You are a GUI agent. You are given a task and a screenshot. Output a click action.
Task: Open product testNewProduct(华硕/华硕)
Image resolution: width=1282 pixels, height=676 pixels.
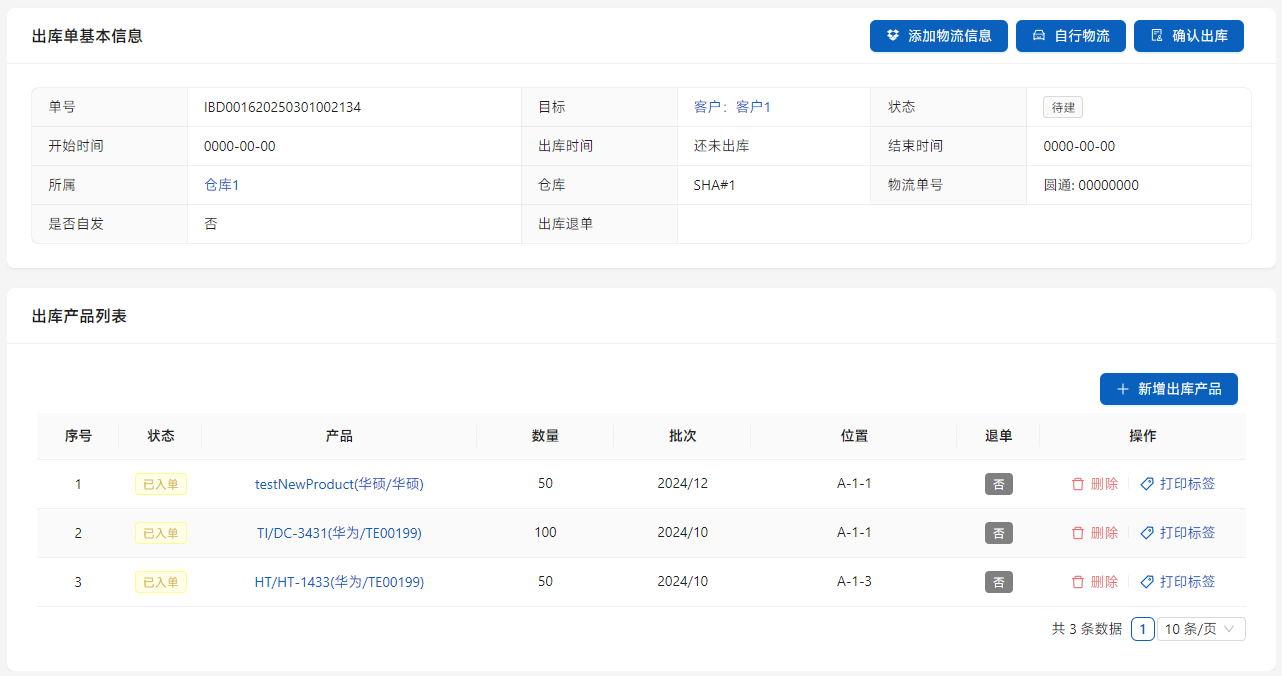coord(339,484)
